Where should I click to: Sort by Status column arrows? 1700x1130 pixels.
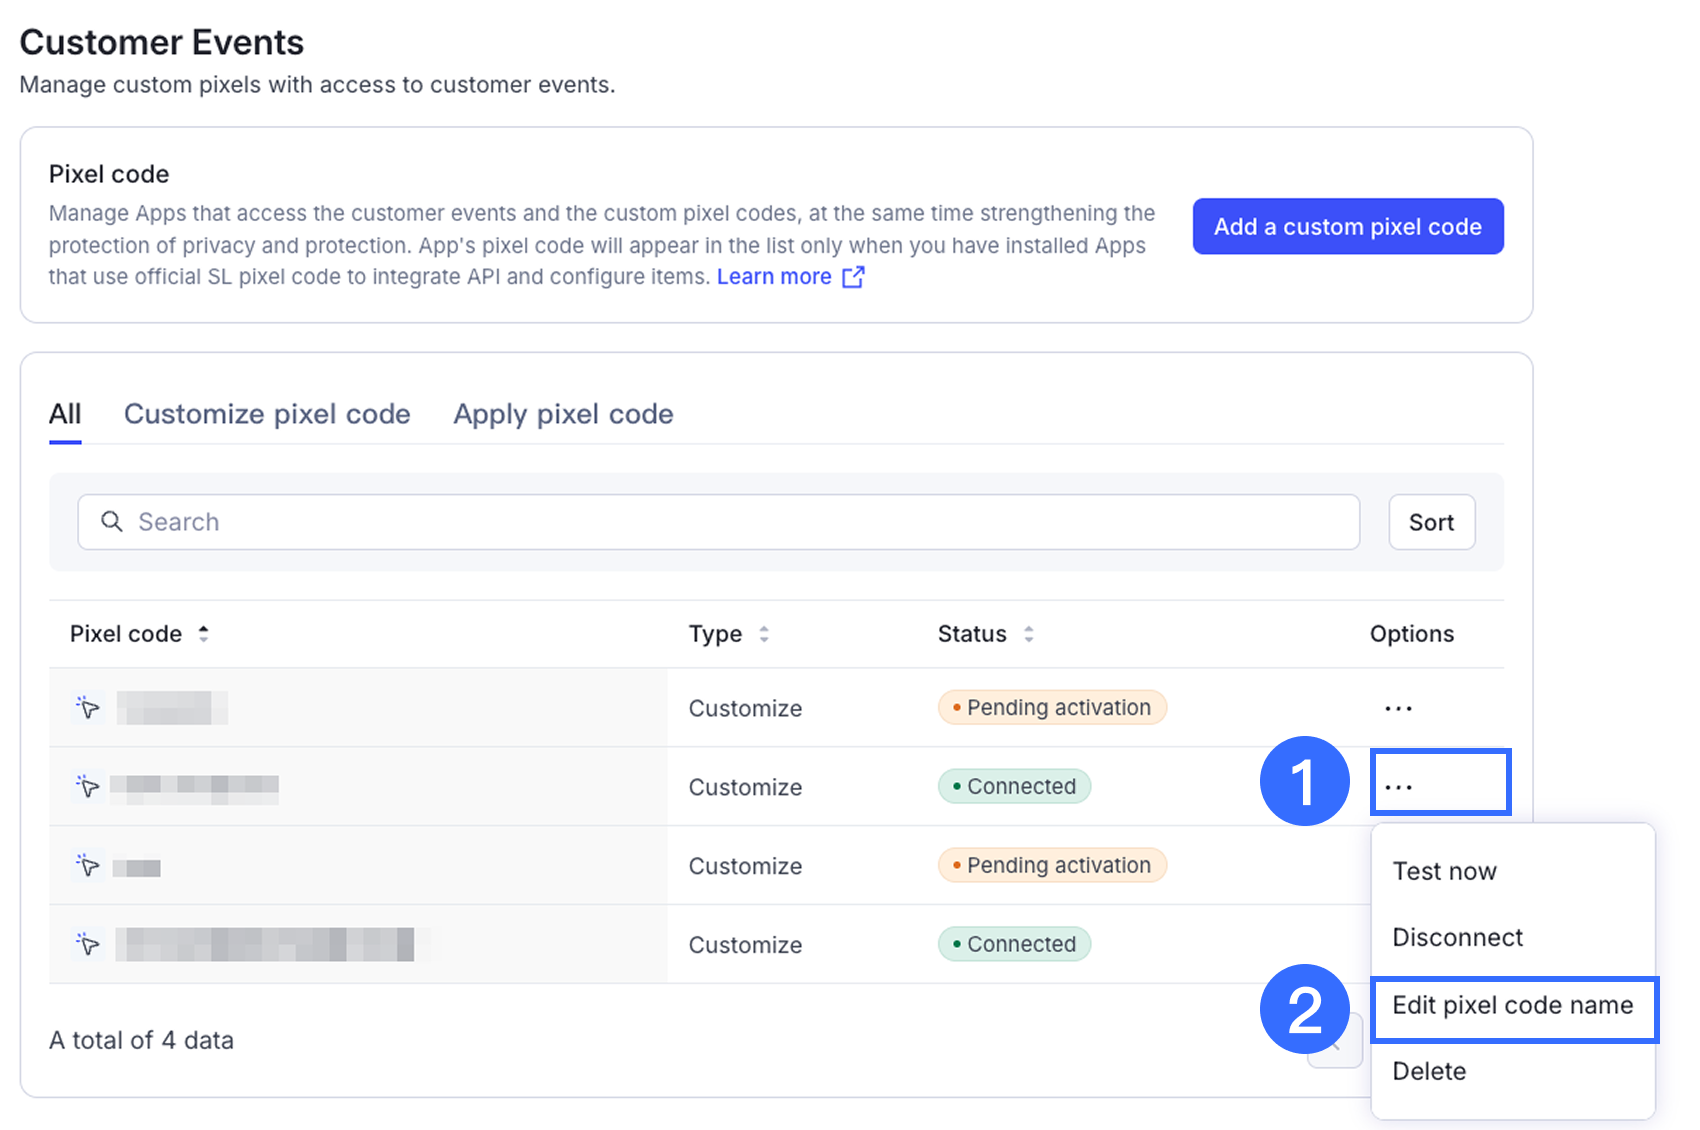coord(1029,634)
